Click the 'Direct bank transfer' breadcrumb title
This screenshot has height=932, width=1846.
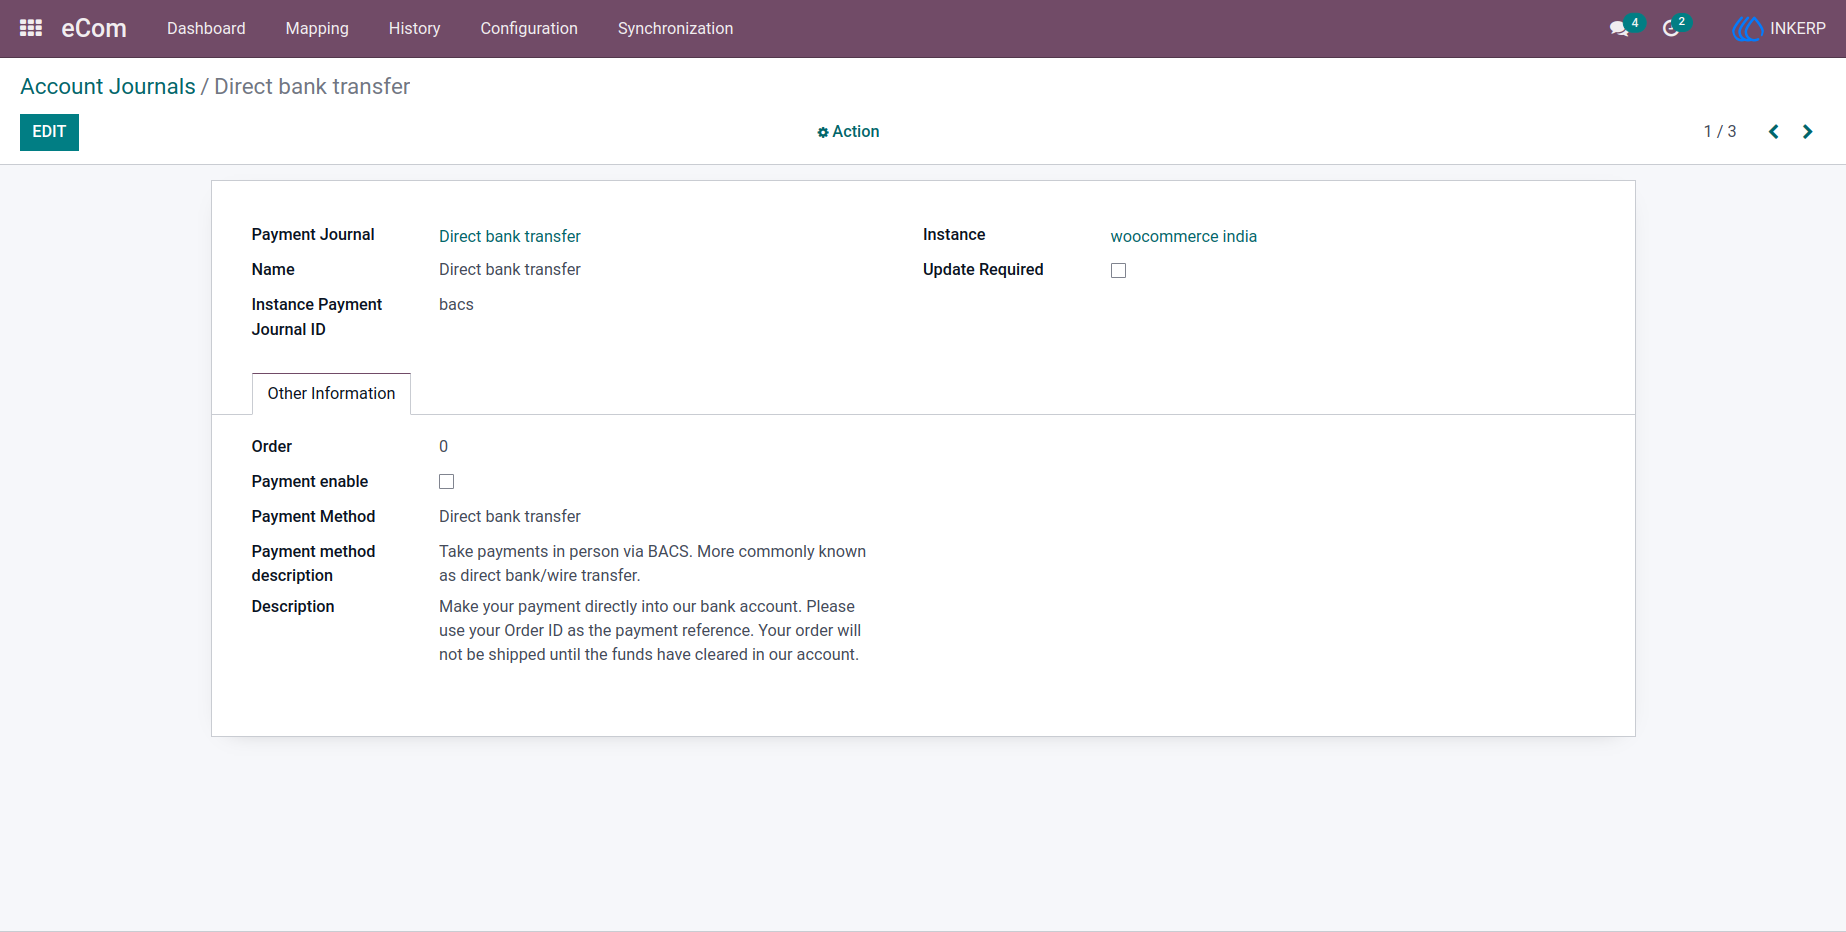point(312,87)
